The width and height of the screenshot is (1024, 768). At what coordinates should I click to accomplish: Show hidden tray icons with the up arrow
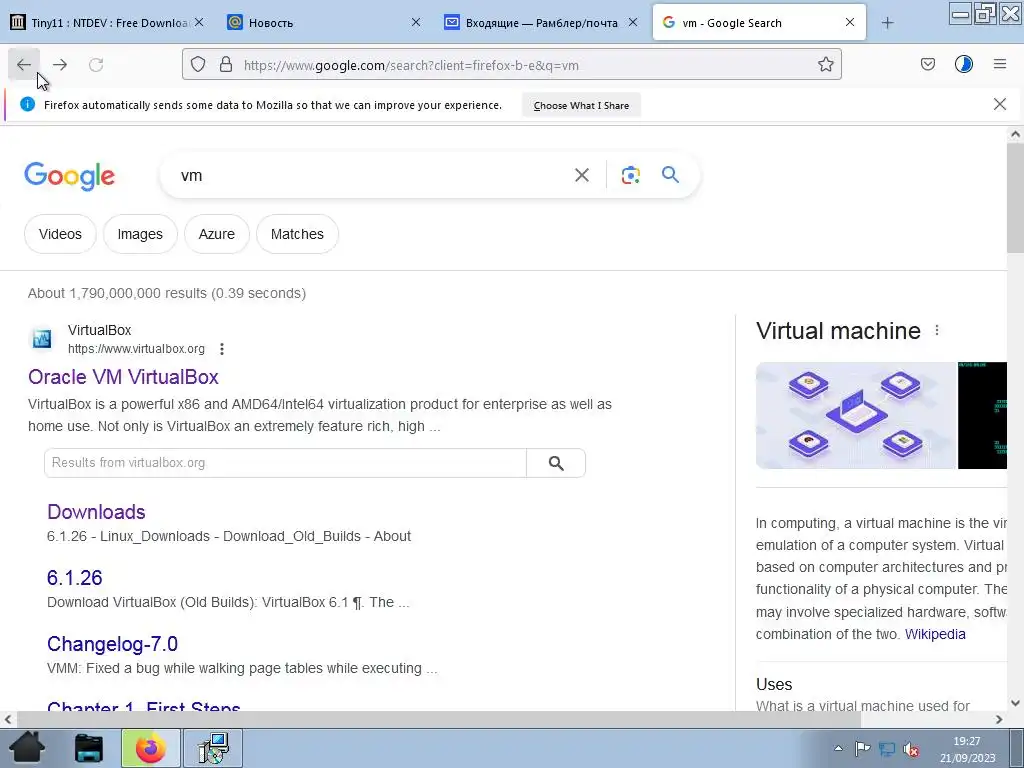point(839,748)
